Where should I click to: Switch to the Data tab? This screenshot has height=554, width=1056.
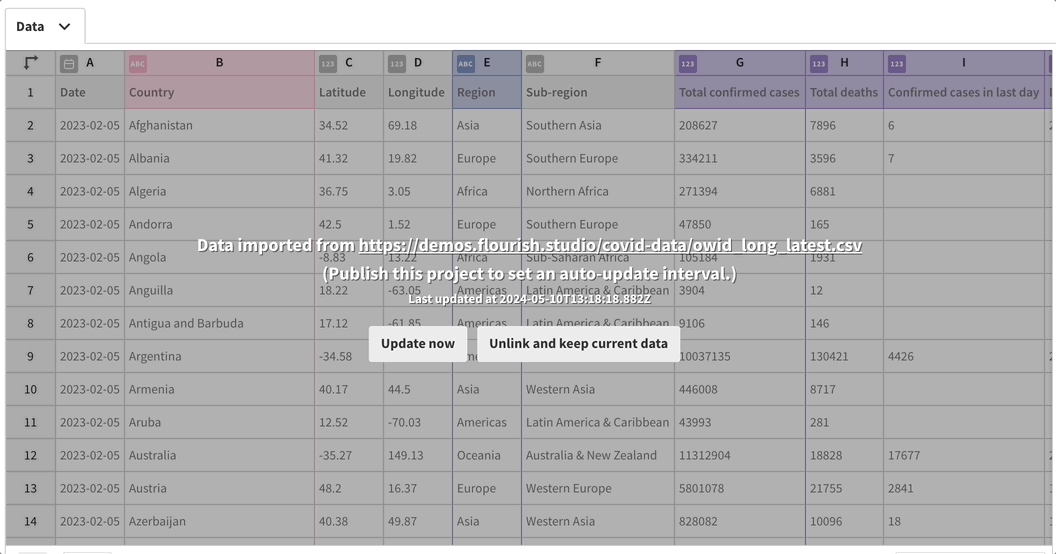pos(31,27)
